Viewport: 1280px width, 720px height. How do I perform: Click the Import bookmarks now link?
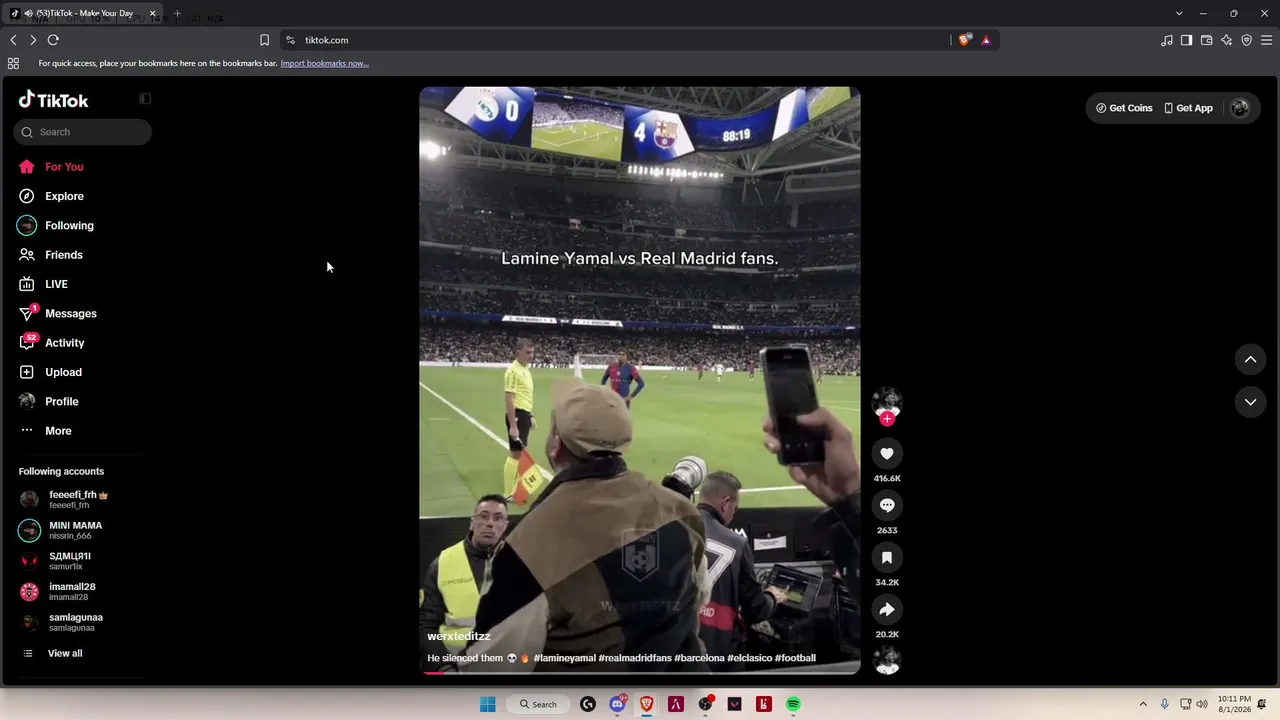(x=324, y=63)
